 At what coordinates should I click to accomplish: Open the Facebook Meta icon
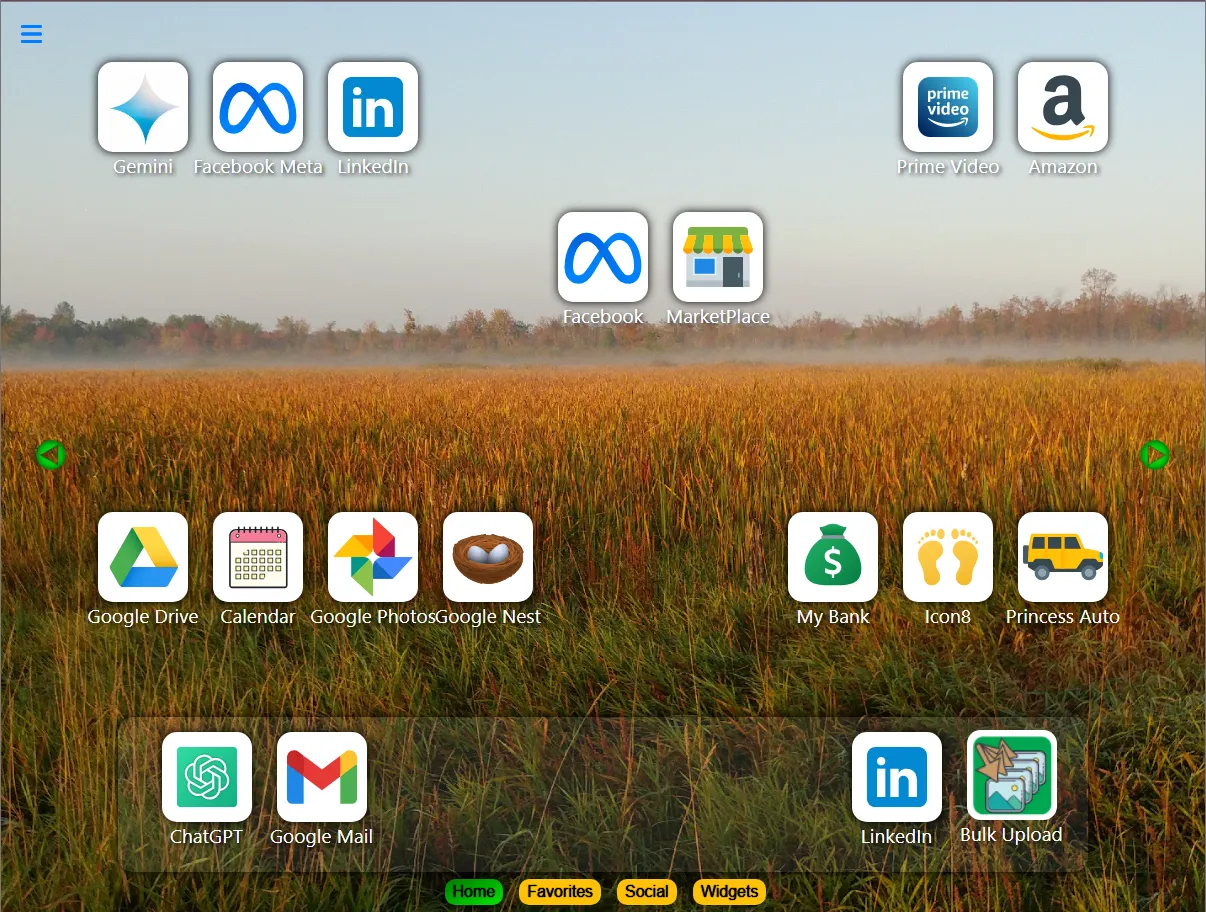(258, 107)
